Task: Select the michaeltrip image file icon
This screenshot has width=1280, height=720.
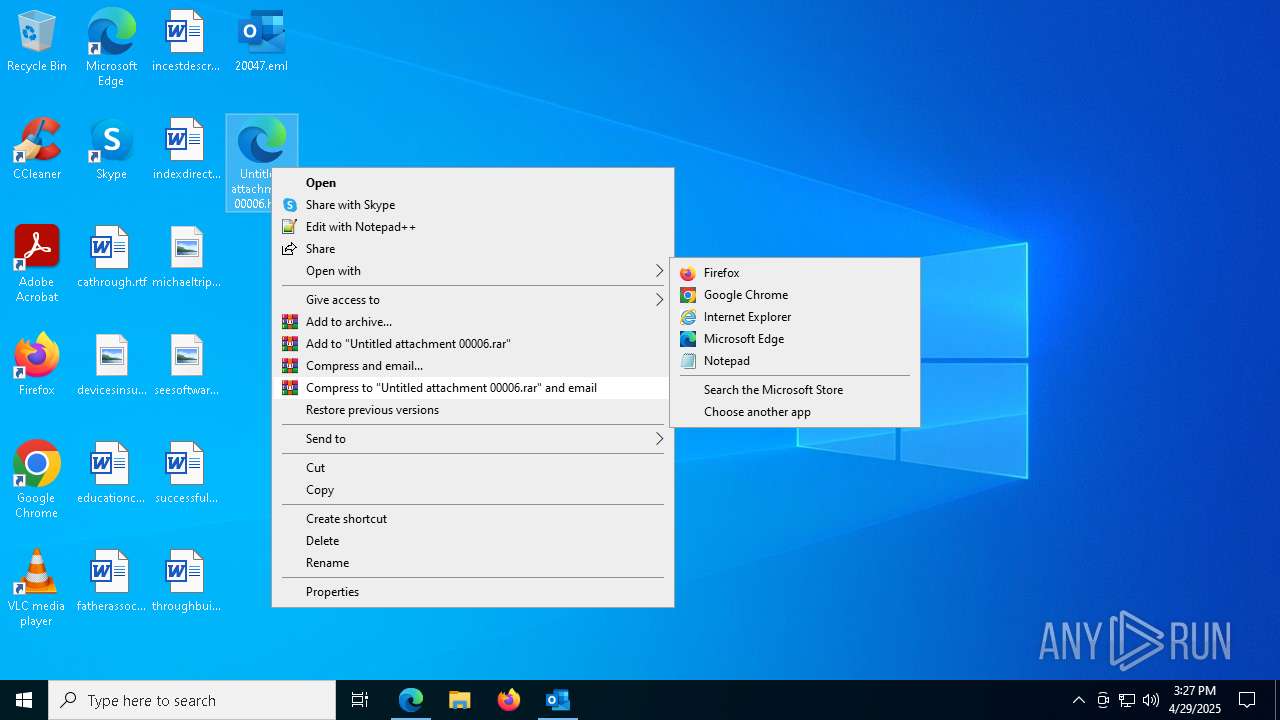Action: tap(186, 258)
